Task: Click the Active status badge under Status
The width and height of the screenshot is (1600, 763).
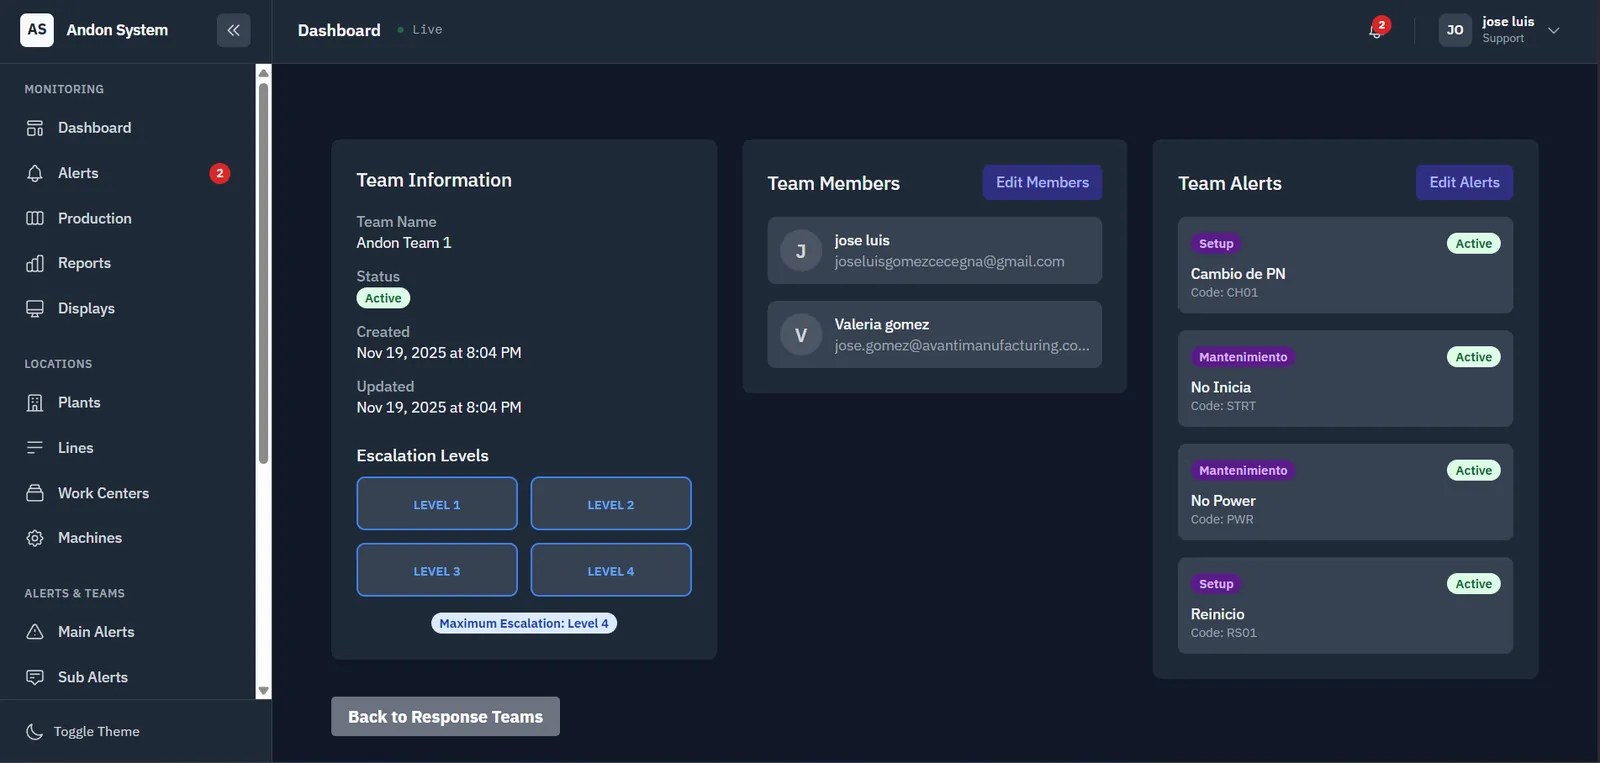Action: (383, 298)
